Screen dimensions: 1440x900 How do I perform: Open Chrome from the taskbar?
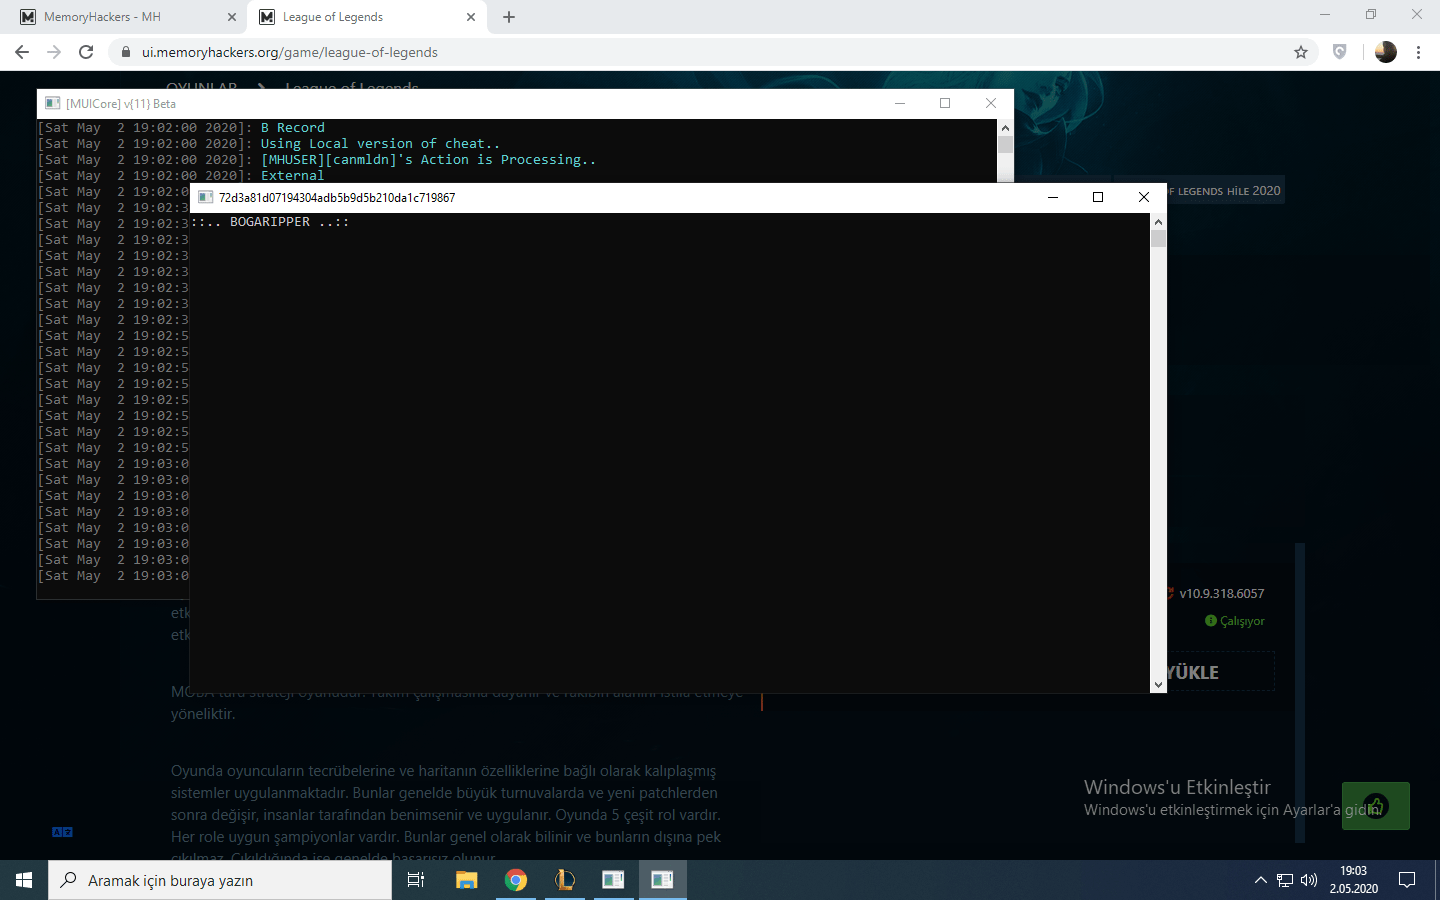pos(516,880)
